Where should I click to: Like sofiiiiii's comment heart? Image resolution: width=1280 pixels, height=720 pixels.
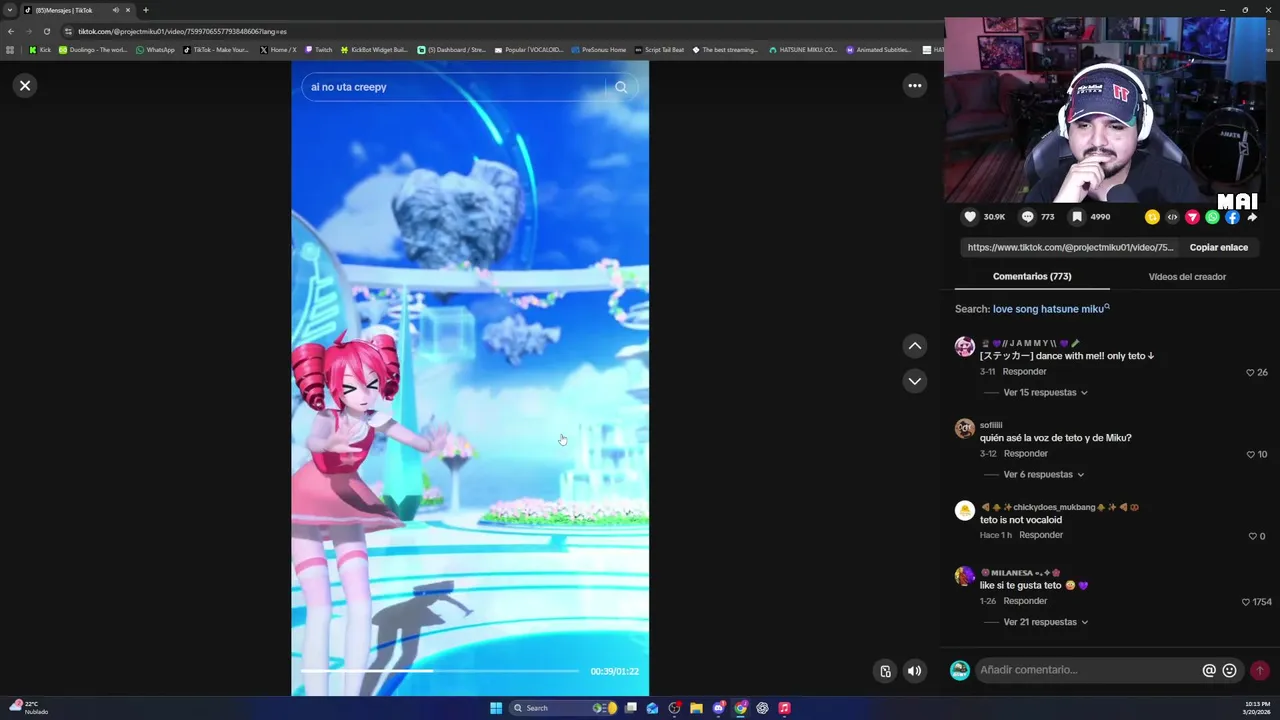pyautogui.click(x=1250, y=454)
